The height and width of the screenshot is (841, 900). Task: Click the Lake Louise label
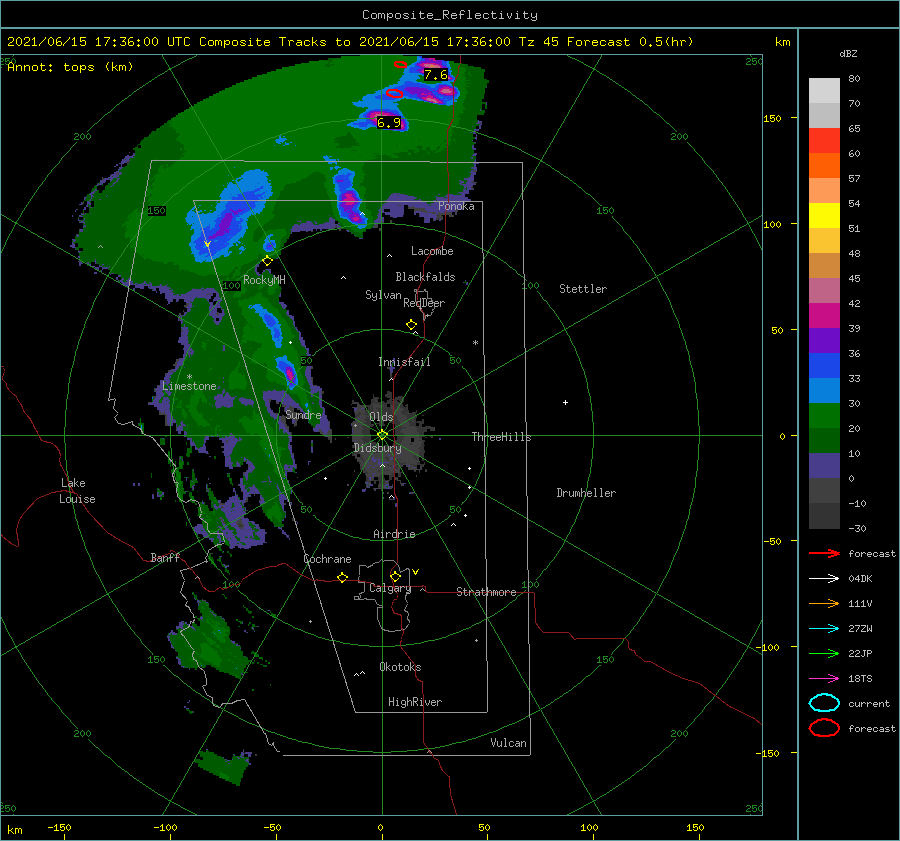[x=78, y=491]
